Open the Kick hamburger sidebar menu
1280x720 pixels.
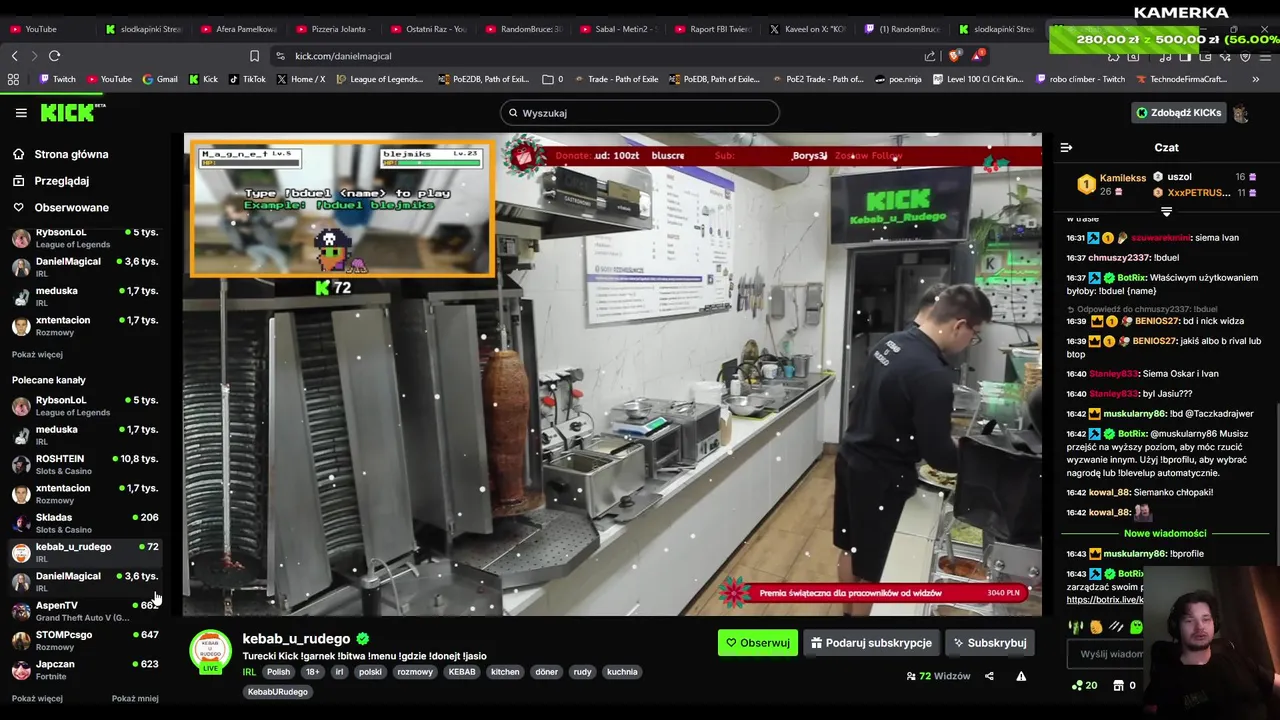[21, 113]
